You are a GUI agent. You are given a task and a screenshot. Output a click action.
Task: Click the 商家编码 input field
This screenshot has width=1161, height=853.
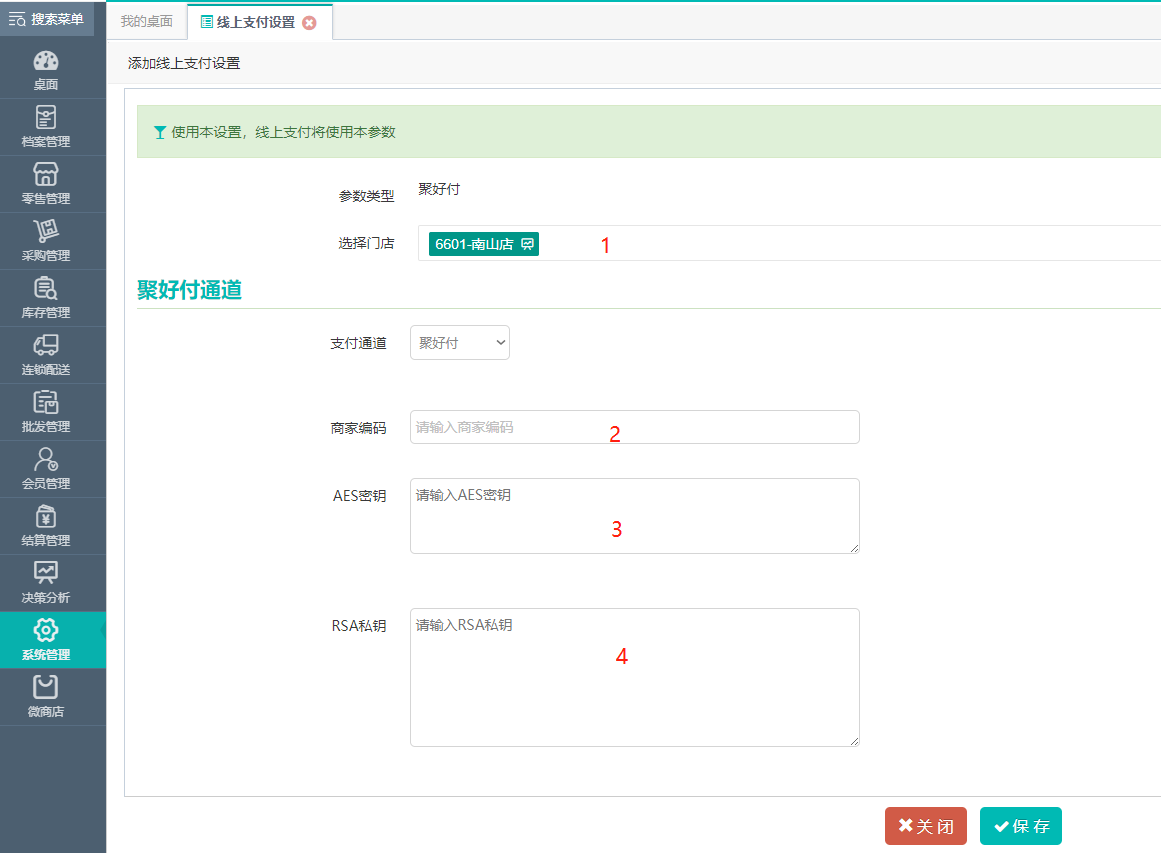635,427
